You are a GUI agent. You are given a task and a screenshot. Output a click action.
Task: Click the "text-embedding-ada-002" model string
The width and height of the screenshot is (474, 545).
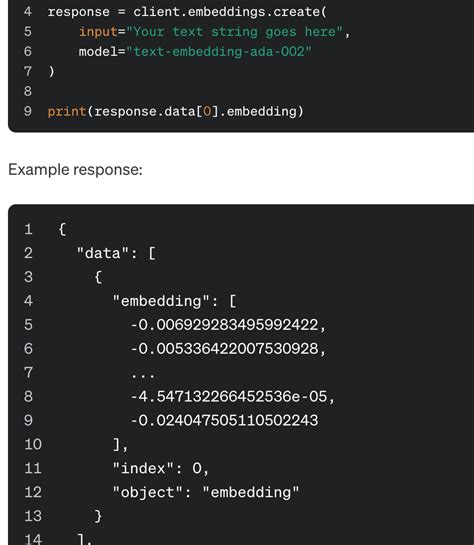click(219, 51)
